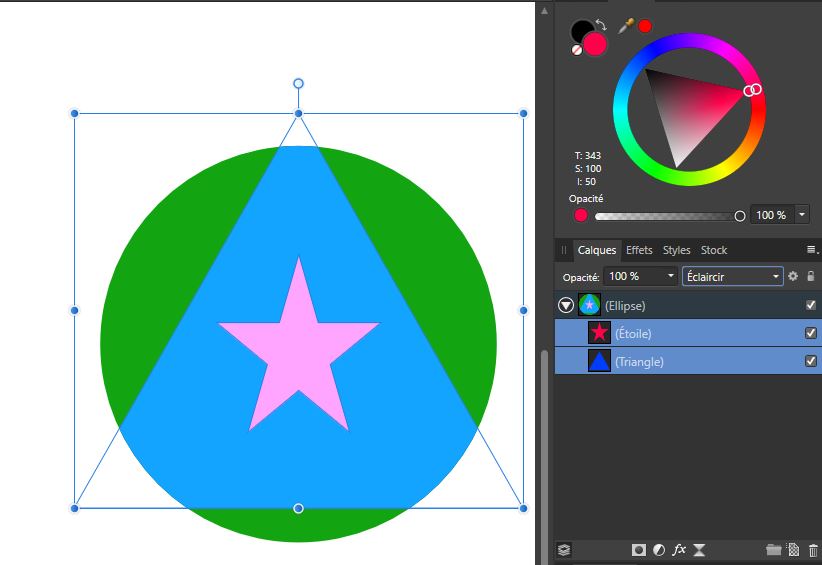This screenshot has width=822, height=565.
Task: Open blend options gear icon
Action: click(x=793, y=276)
